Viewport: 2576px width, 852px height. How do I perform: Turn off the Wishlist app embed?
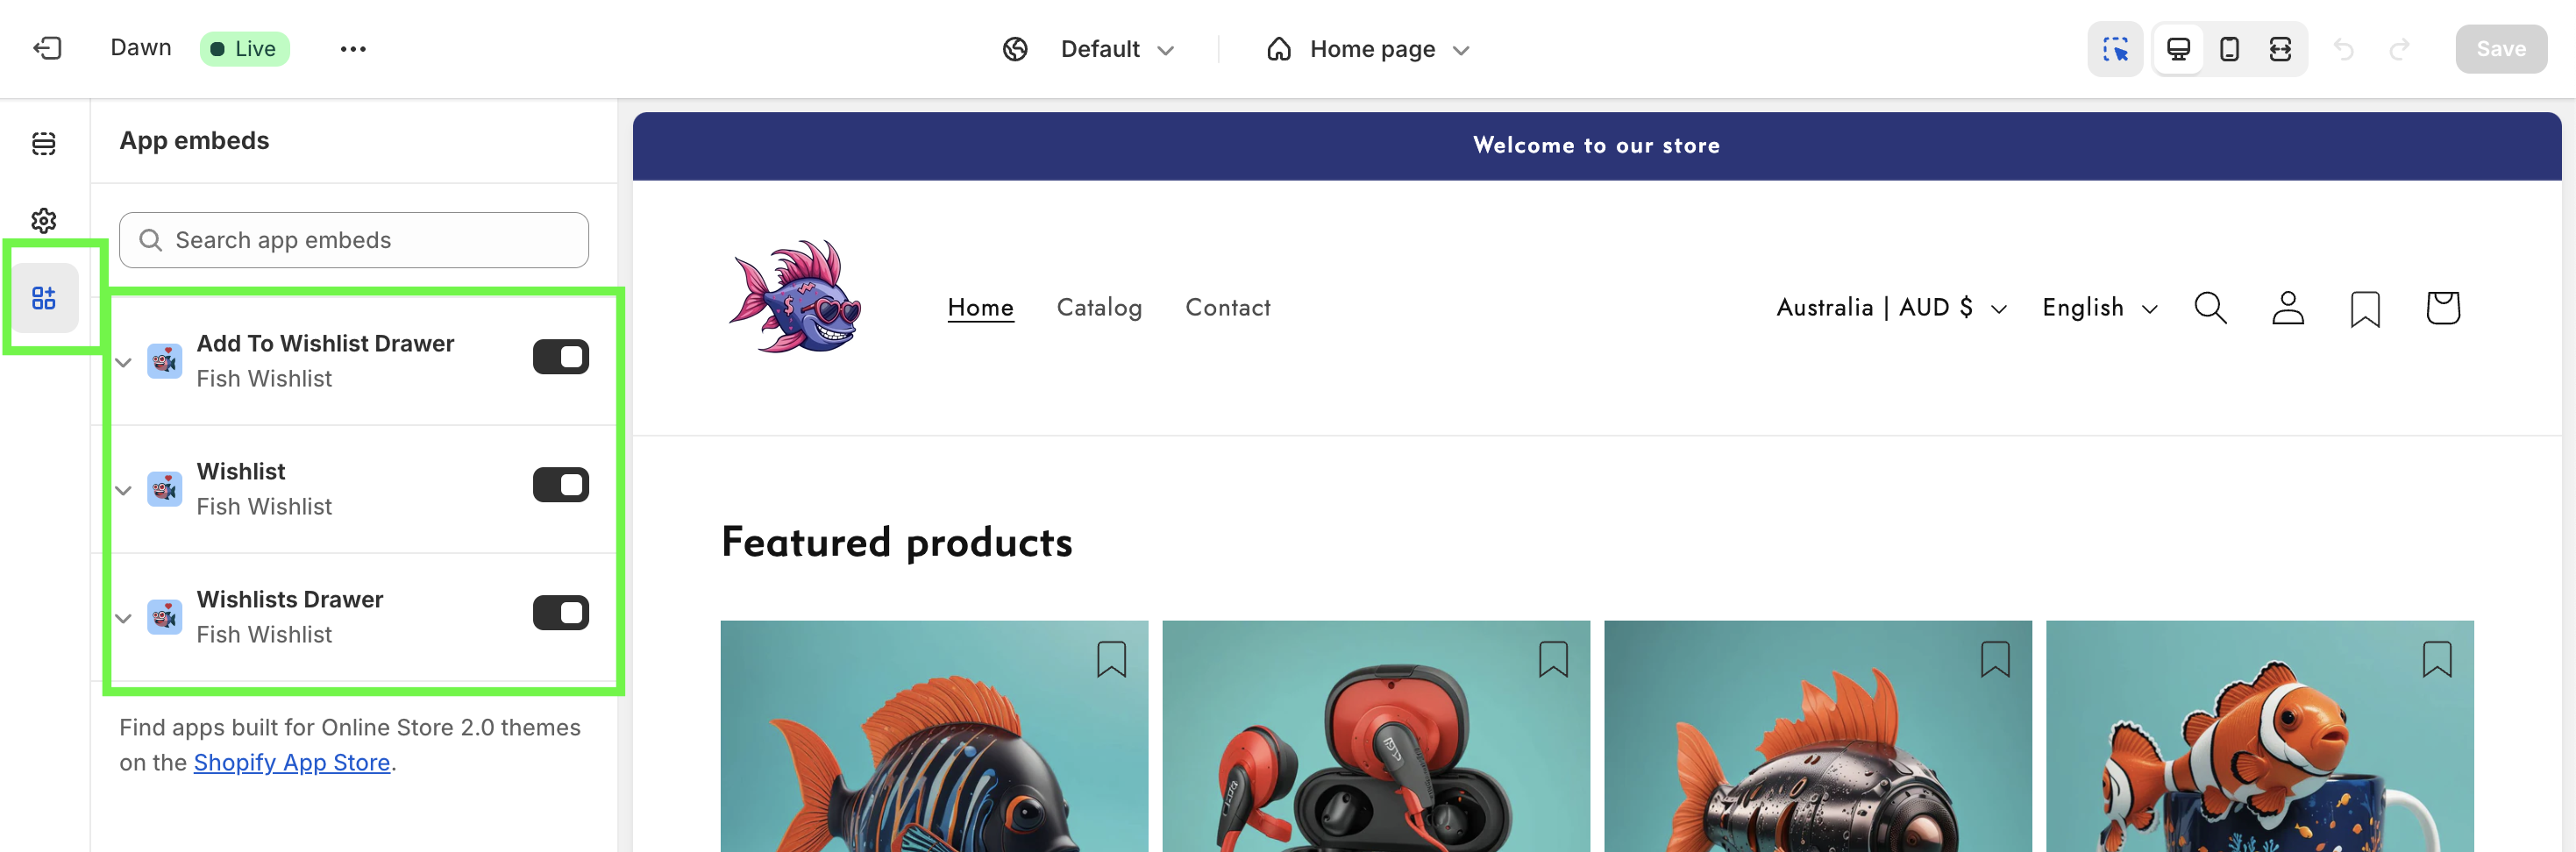560,485
